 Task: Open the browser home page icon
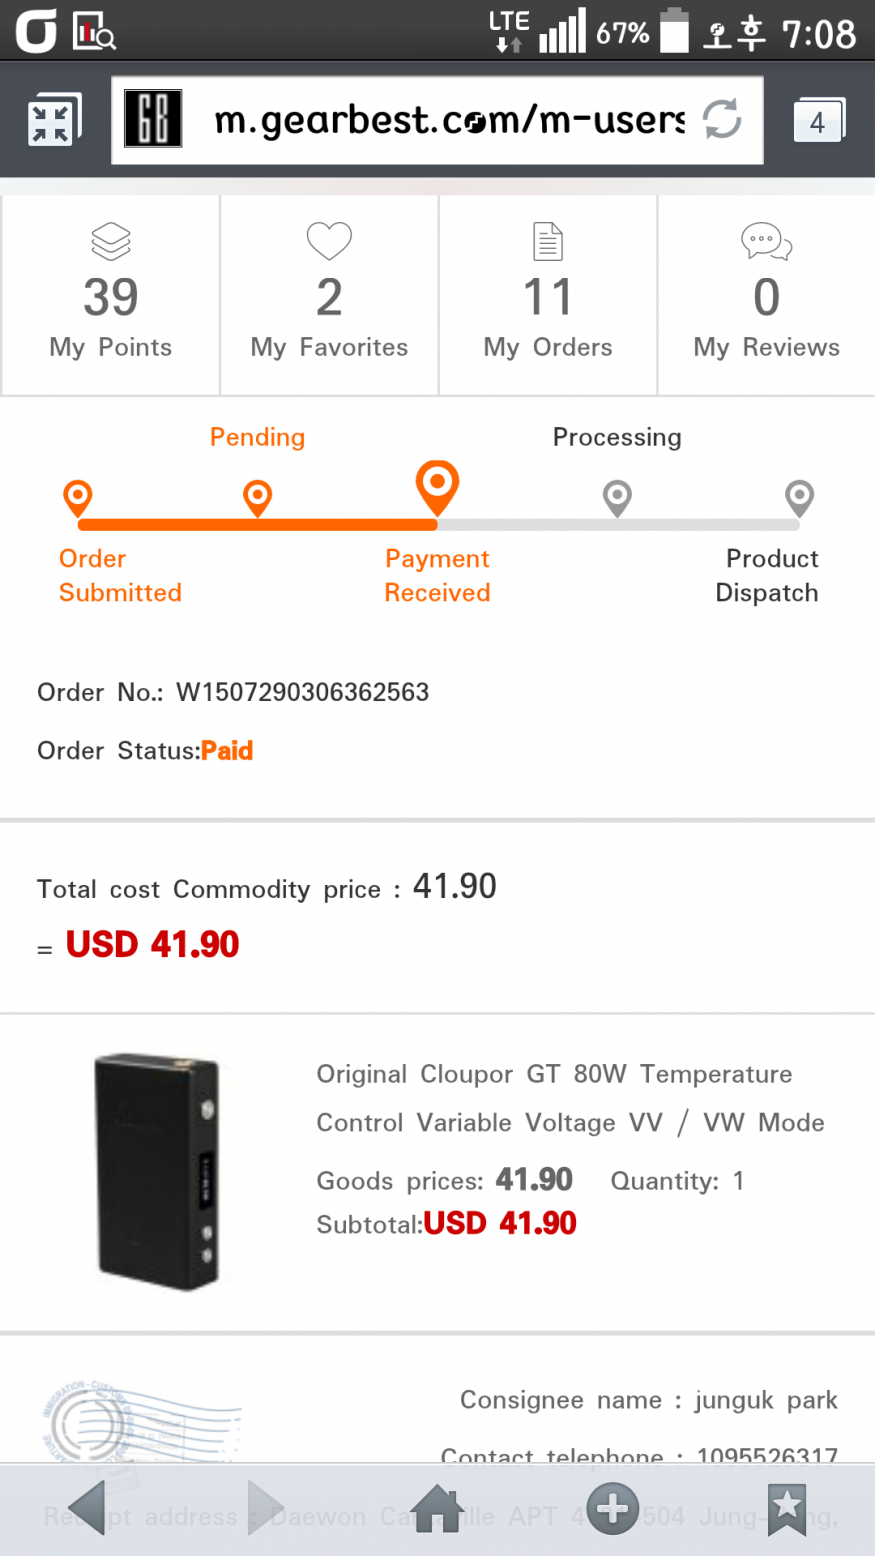[437, 1508]
